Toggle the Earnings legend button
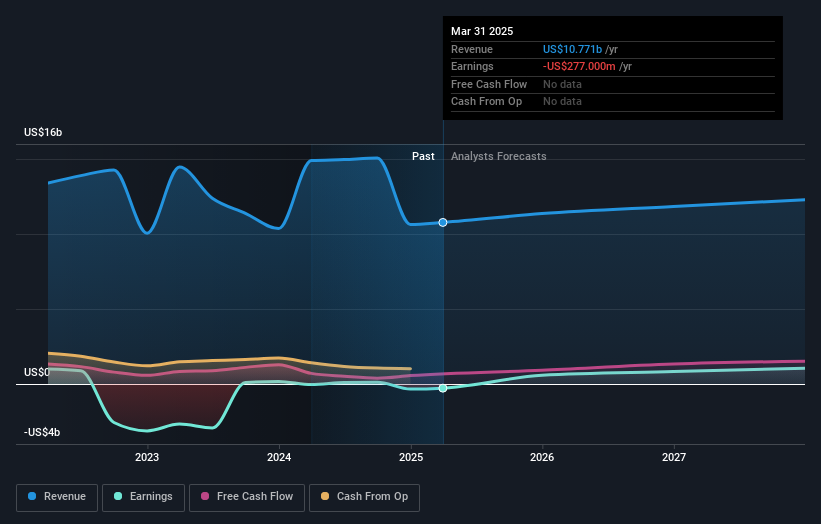 (143, 497)
